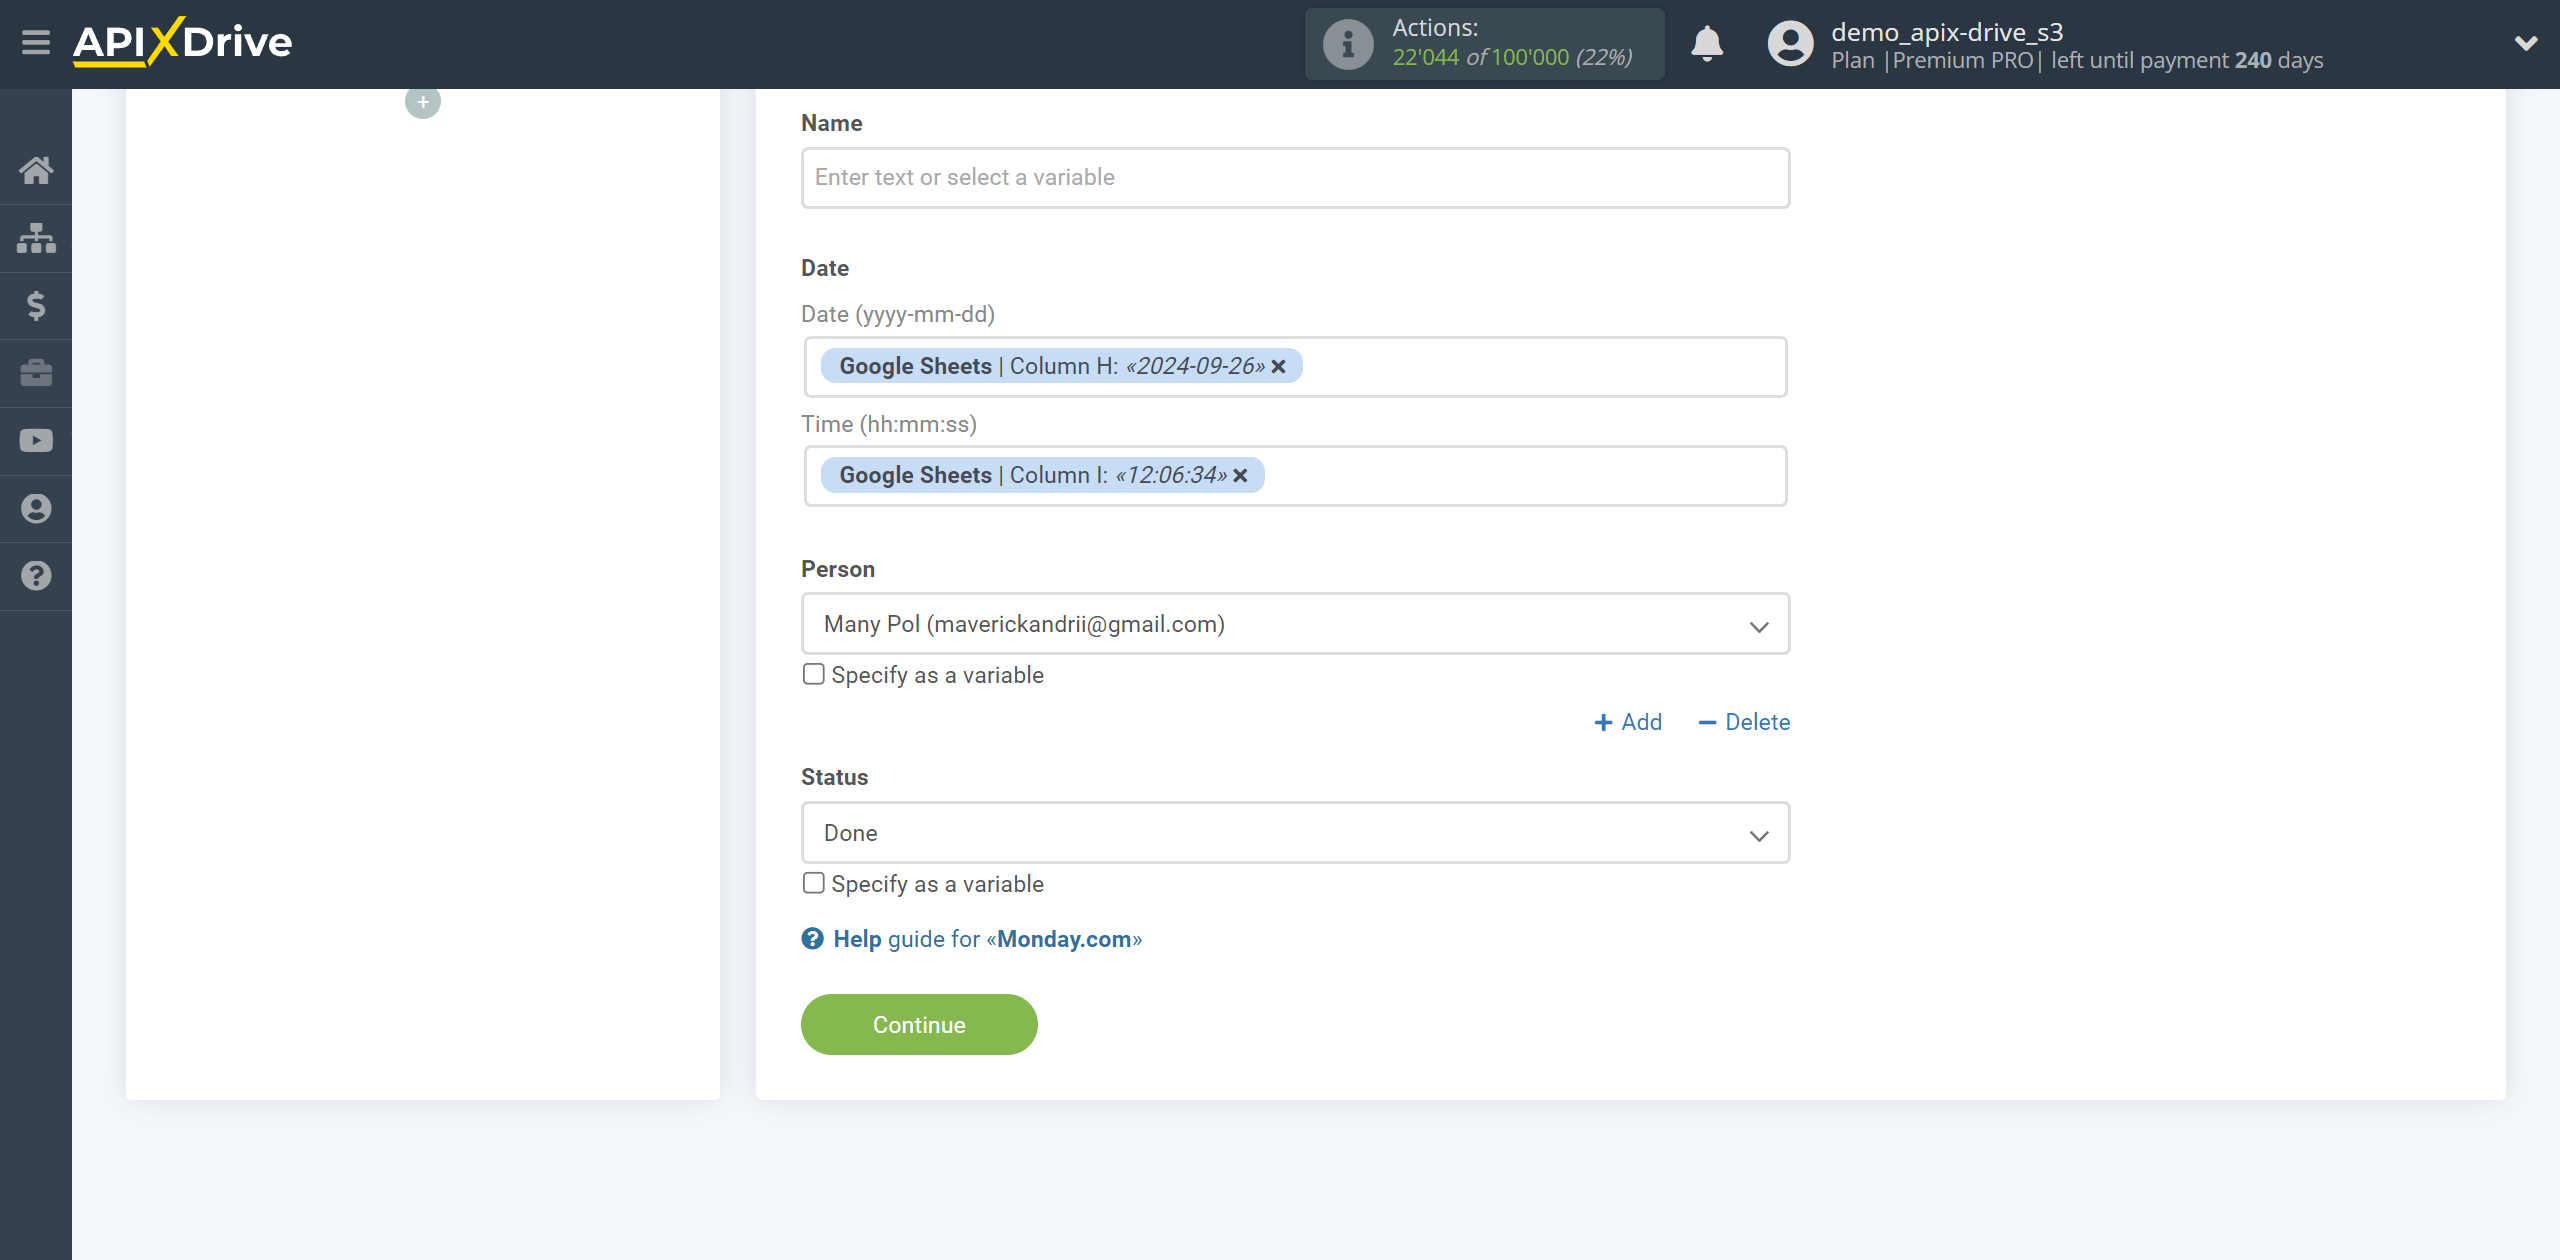Enable 'Specify as a variable' for Status field
This screenshot has width=2560, height=1260.
click(813, 883)
